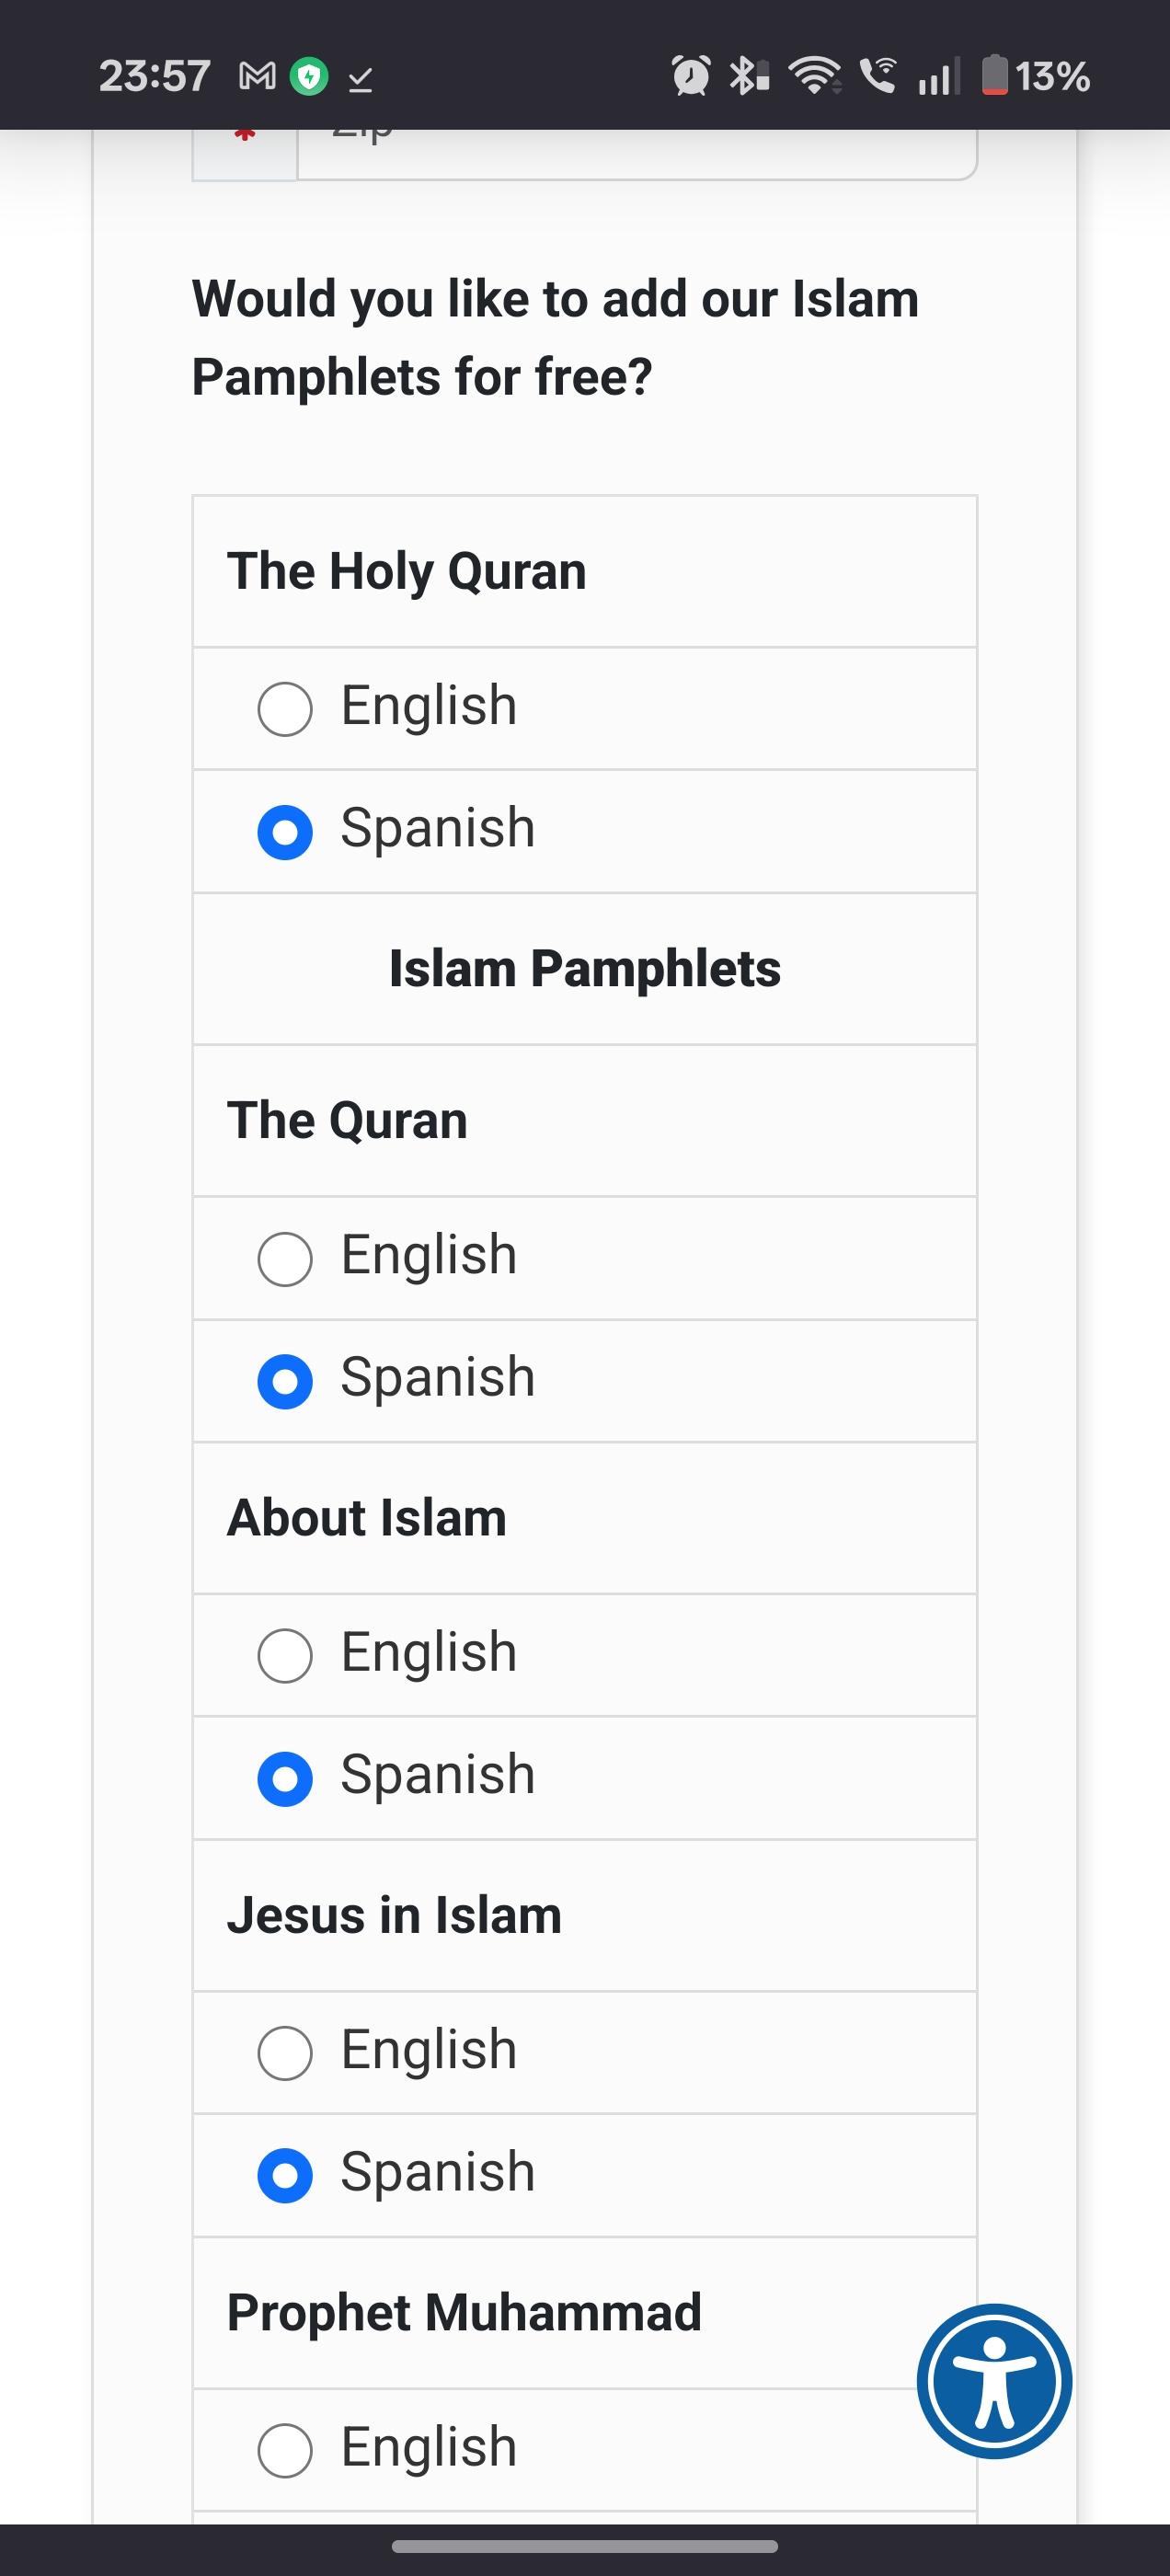Select English for The Holy Quran

pos(285,709)
